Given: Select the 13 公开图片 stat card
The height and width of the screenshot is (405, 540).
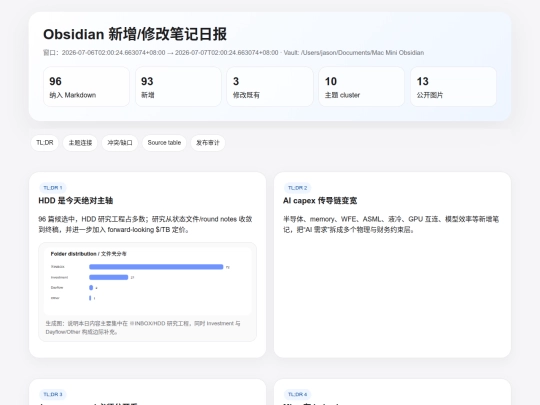Looking at the screenshot, I should (453, 87).
